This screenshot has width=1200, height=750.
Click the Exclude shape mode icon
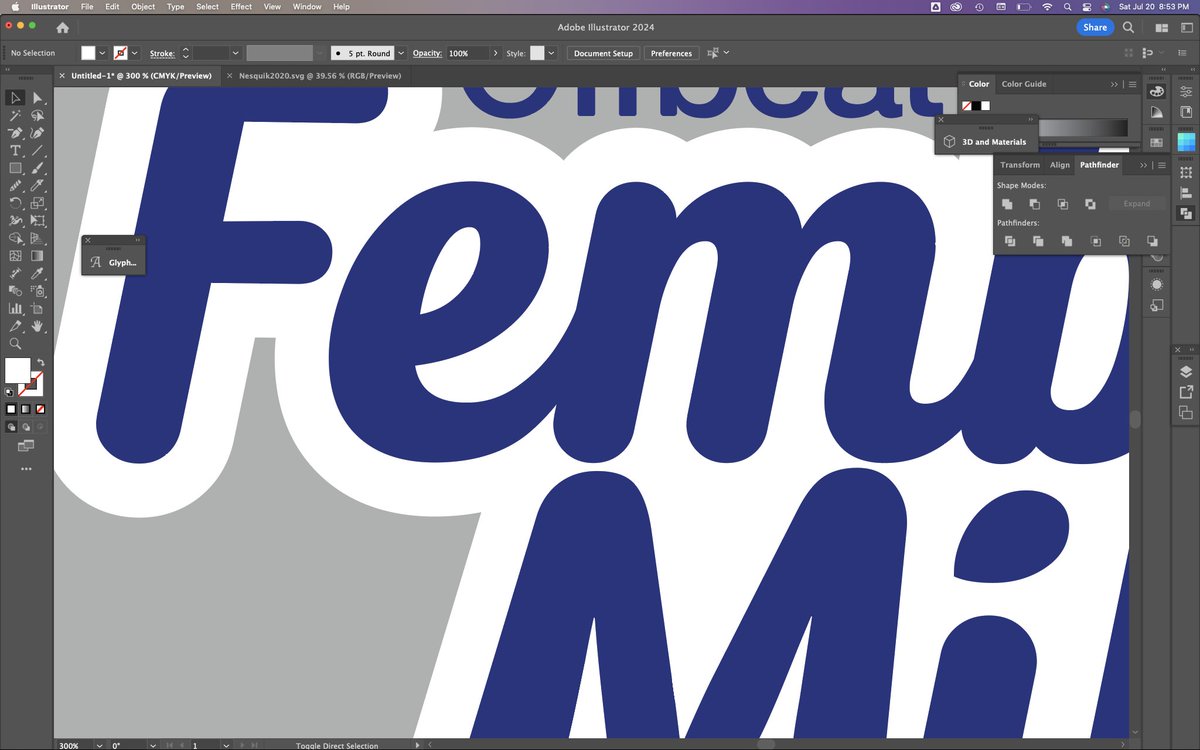(1090, 204)
